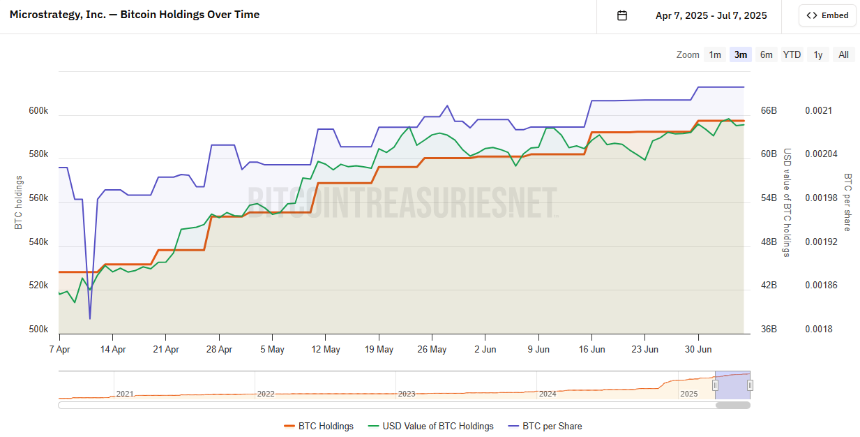Click the Embed button
860x437 pixels.
tap(827, 15)
